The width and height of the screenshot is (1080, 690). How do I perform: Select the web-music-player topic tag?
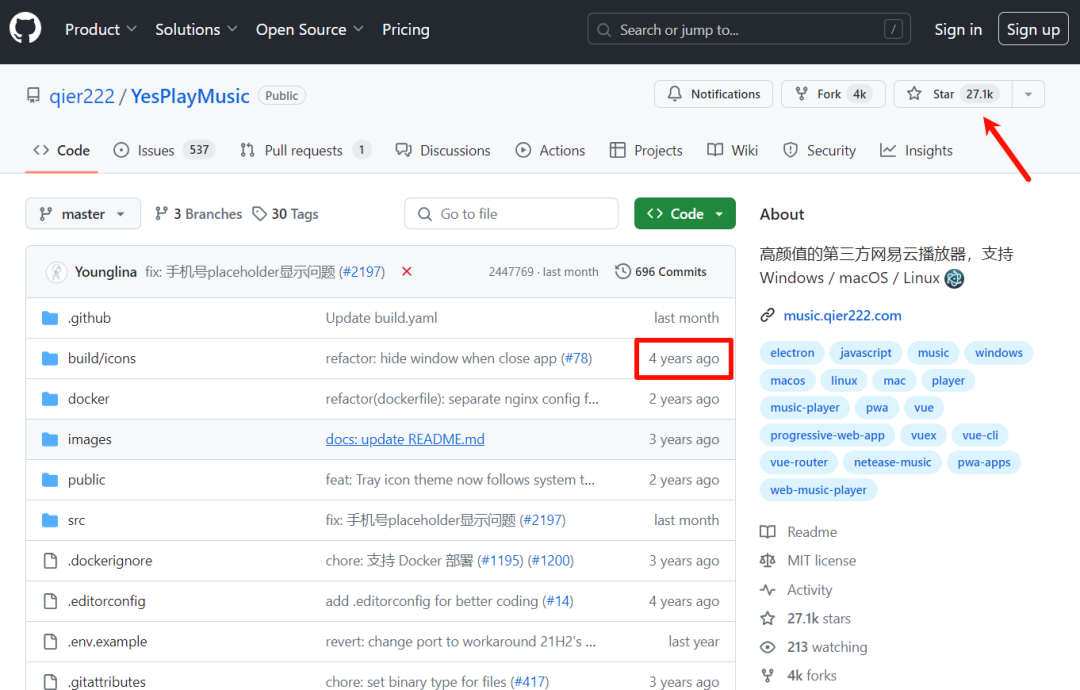[818, 490]
